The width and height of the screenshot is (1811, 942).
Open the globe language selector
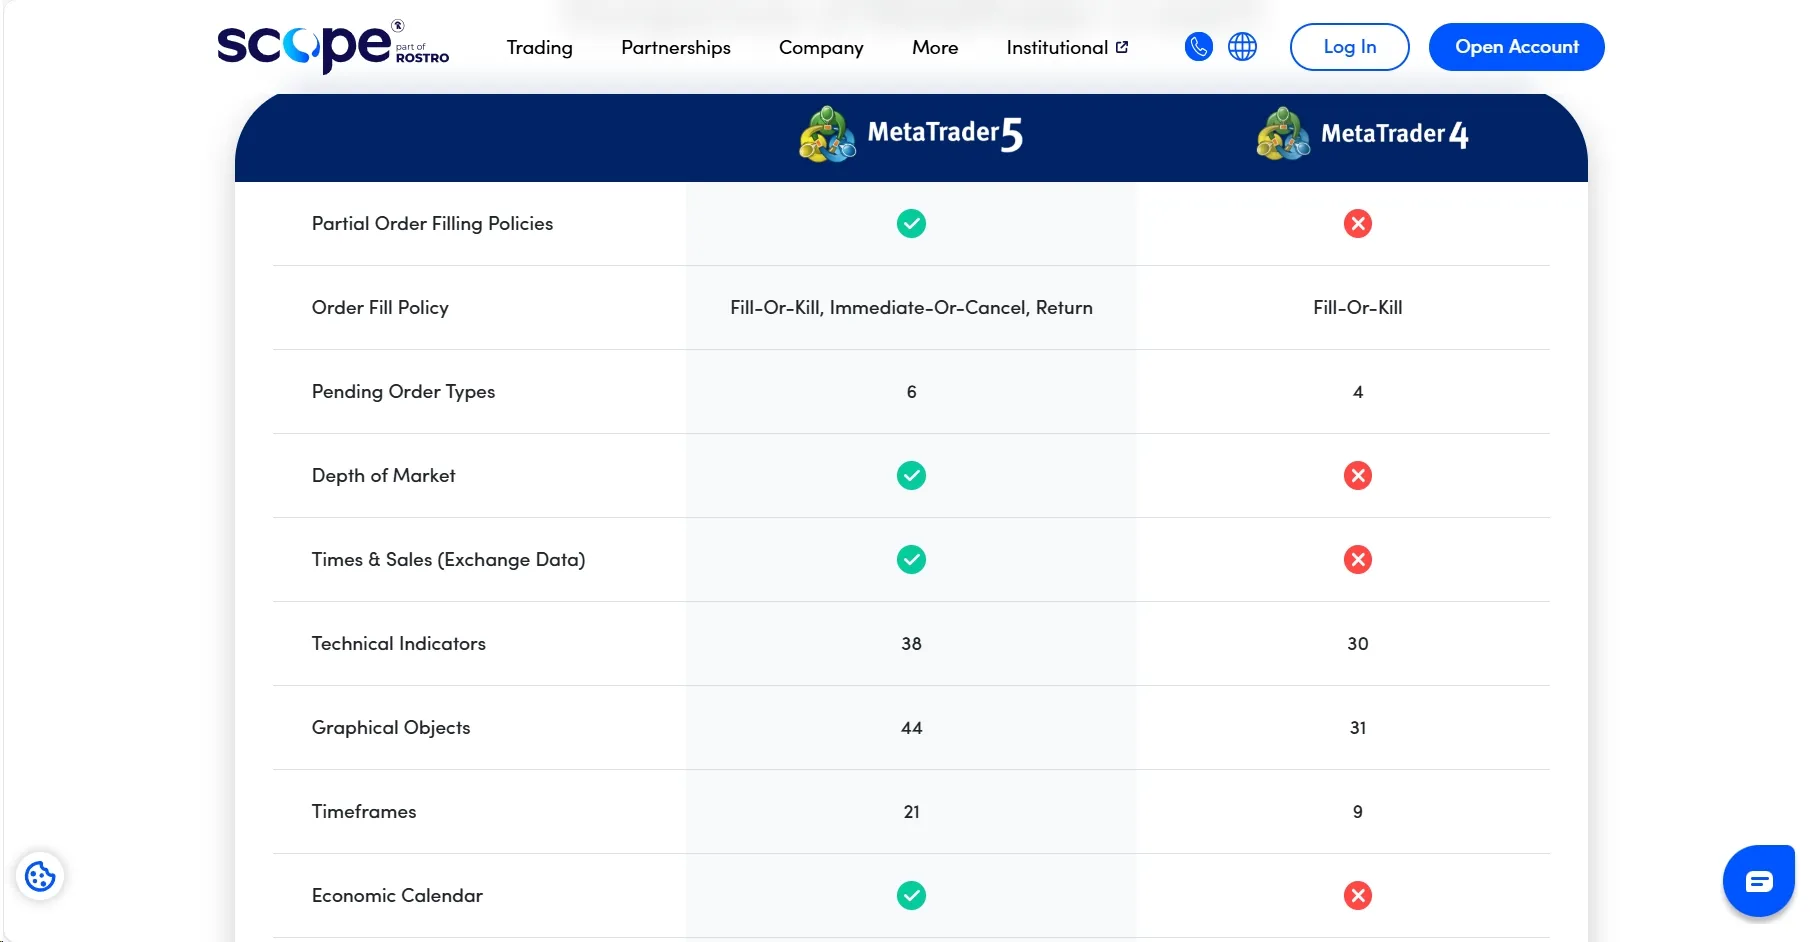click(1242, 47)
